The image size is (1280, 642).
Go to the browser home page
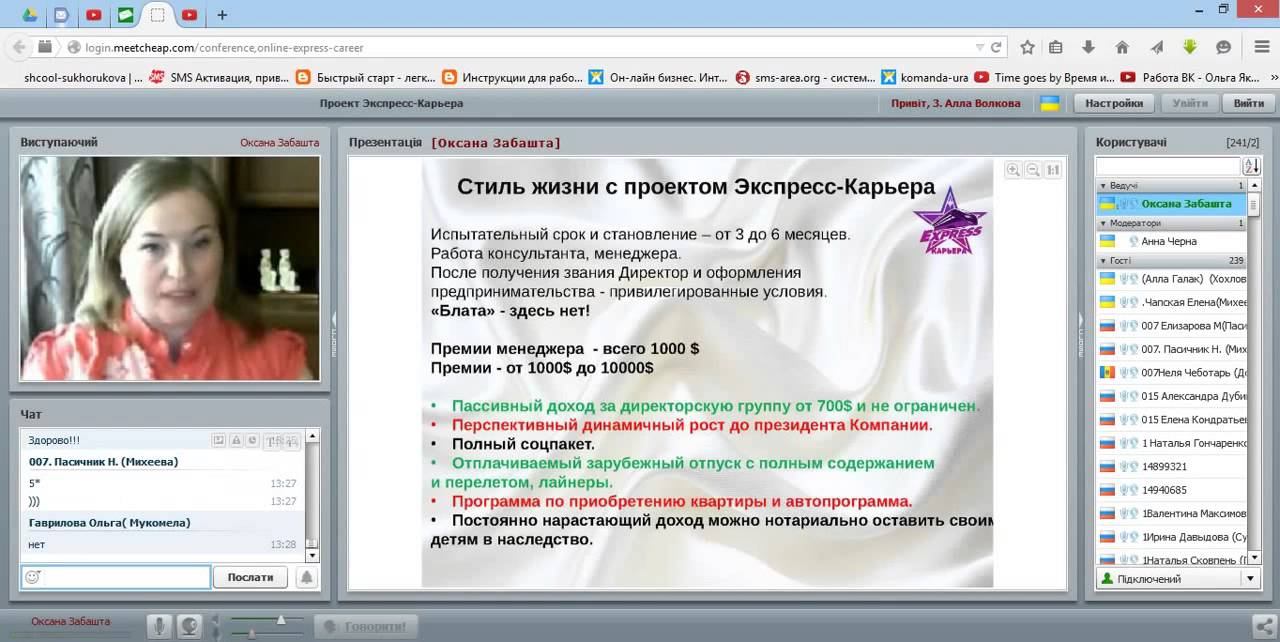click(1122, 47)
